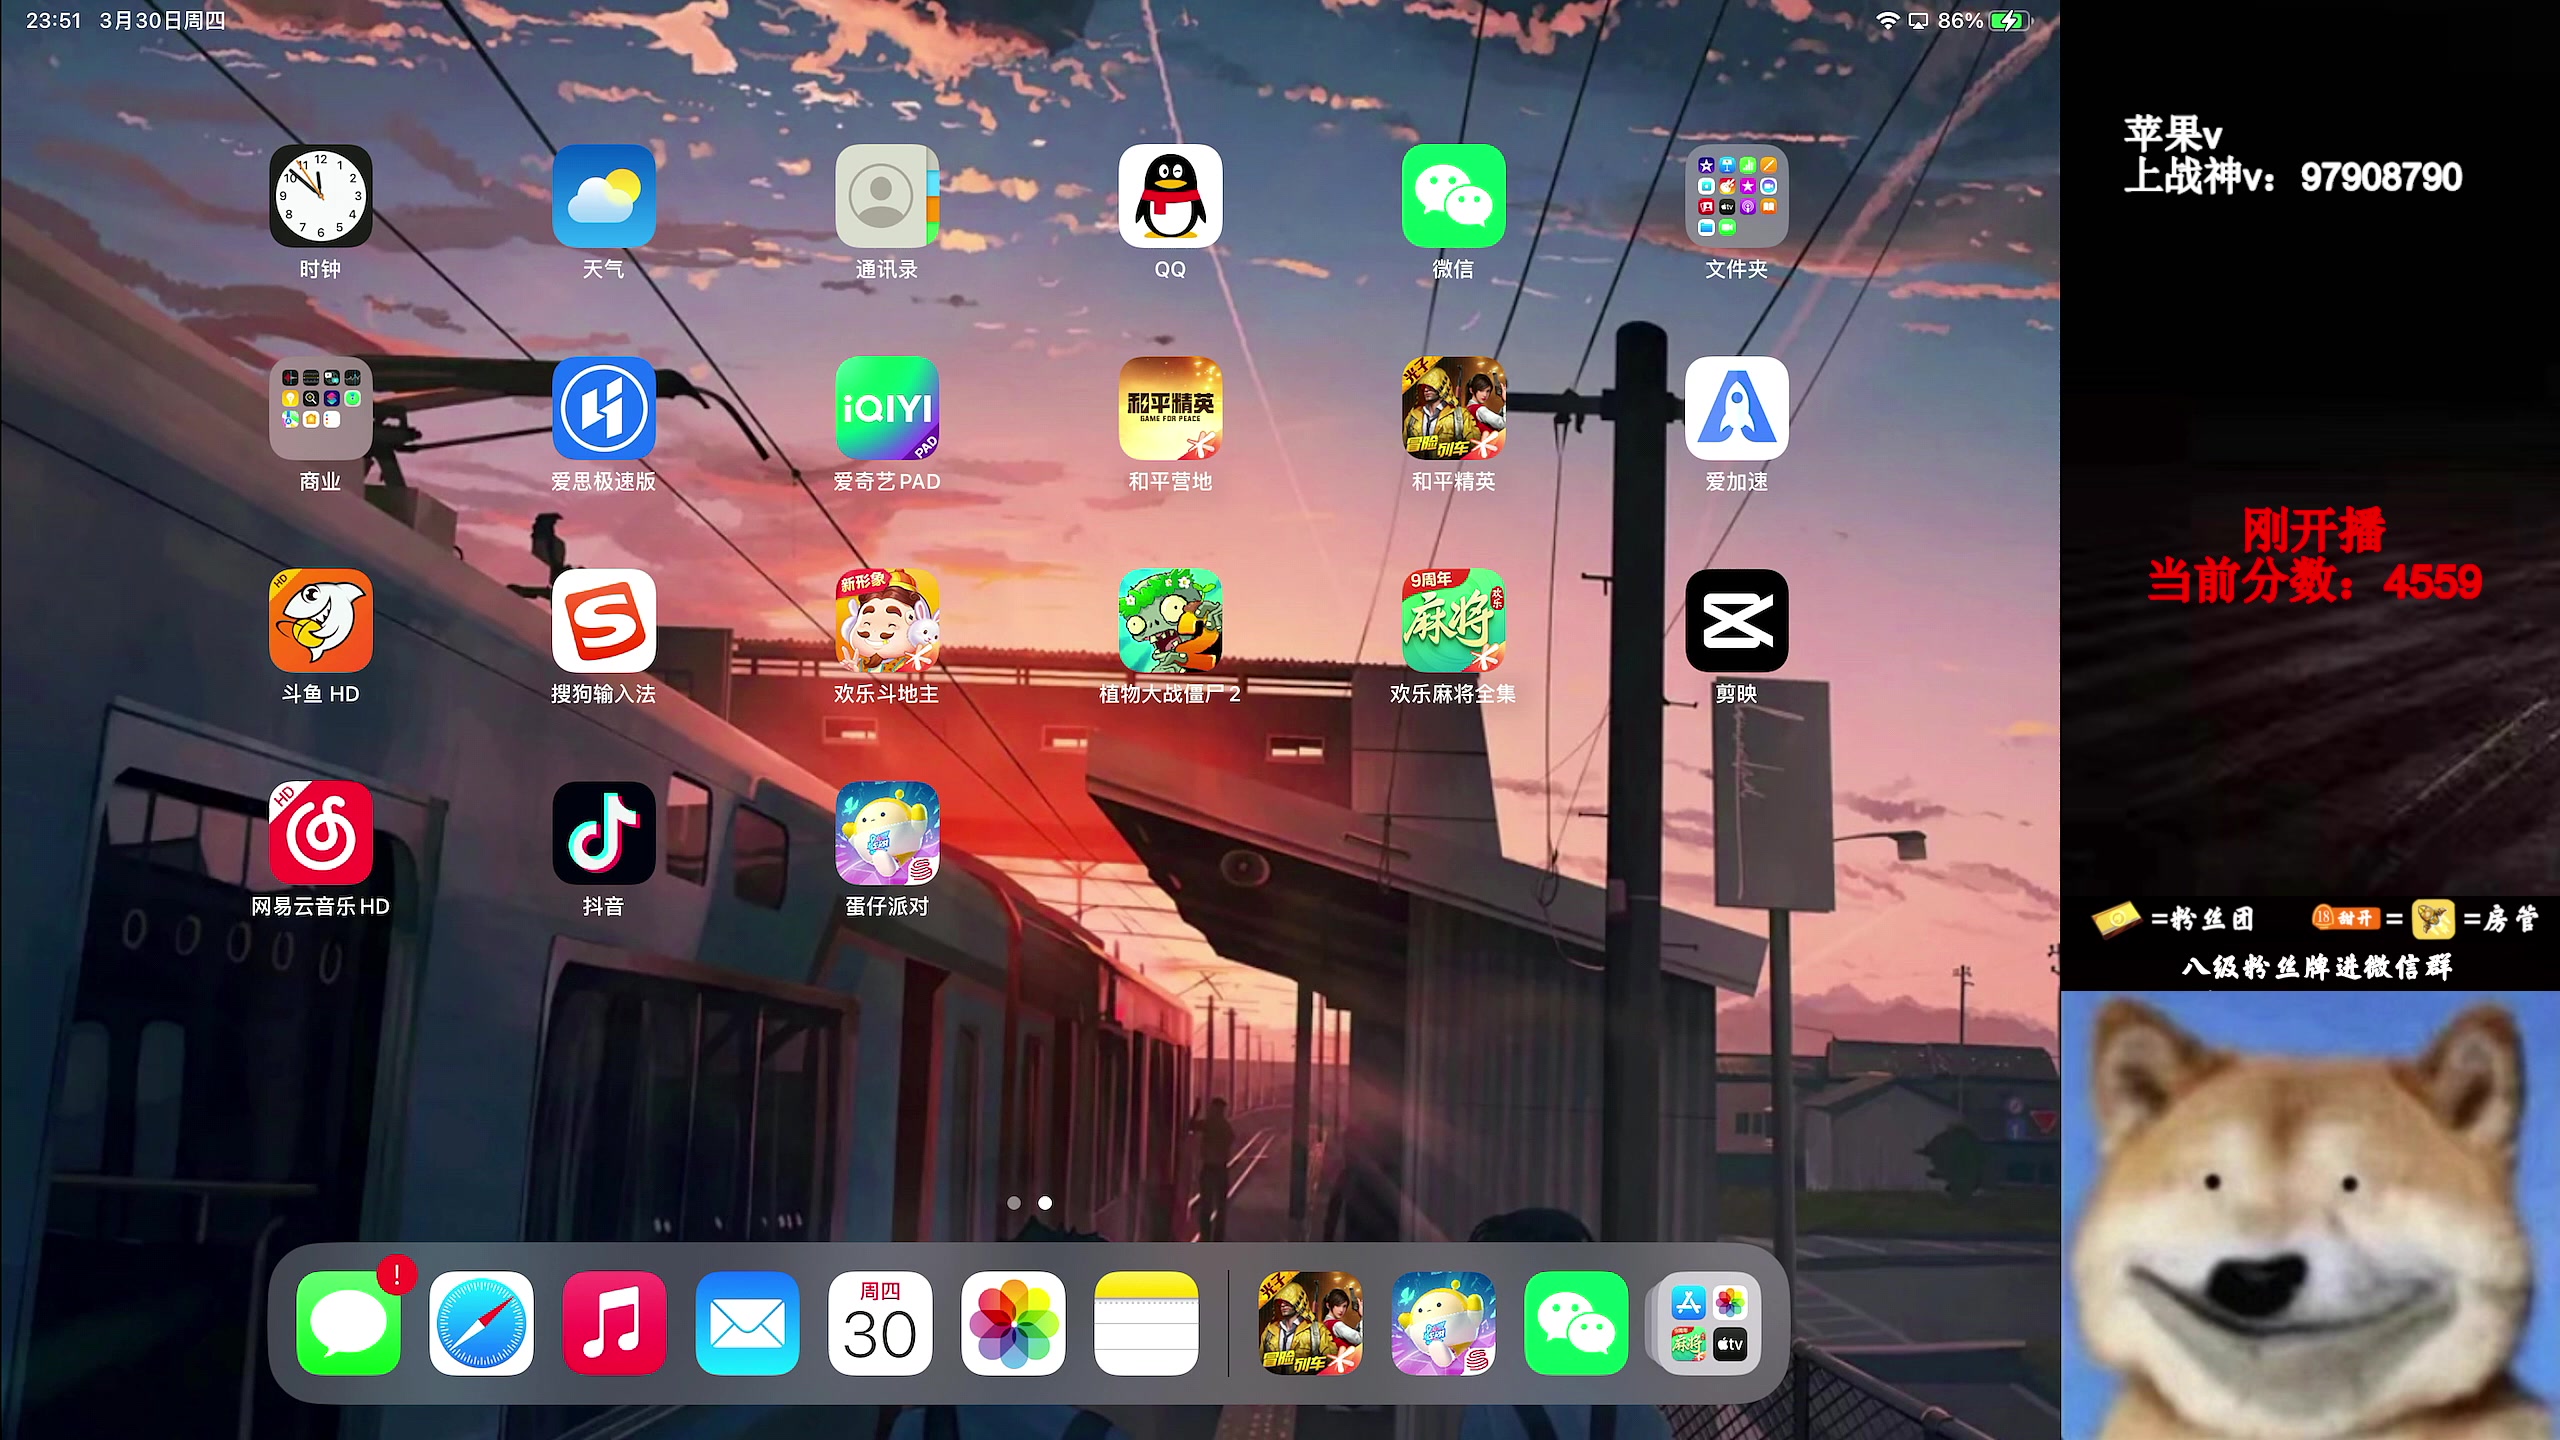Launch 蛋仔派对 game on home screen

(887, 833)
